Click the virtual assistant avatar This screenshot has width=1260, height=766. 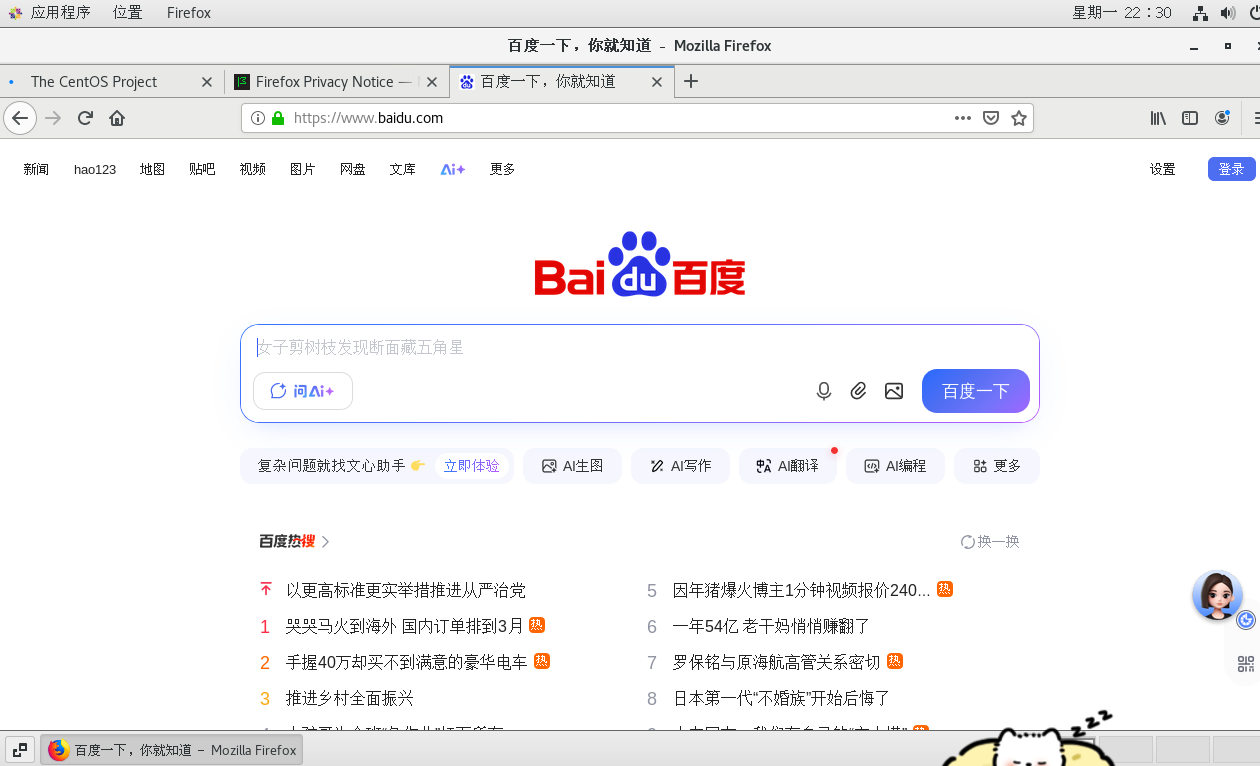pos(1217,595)
